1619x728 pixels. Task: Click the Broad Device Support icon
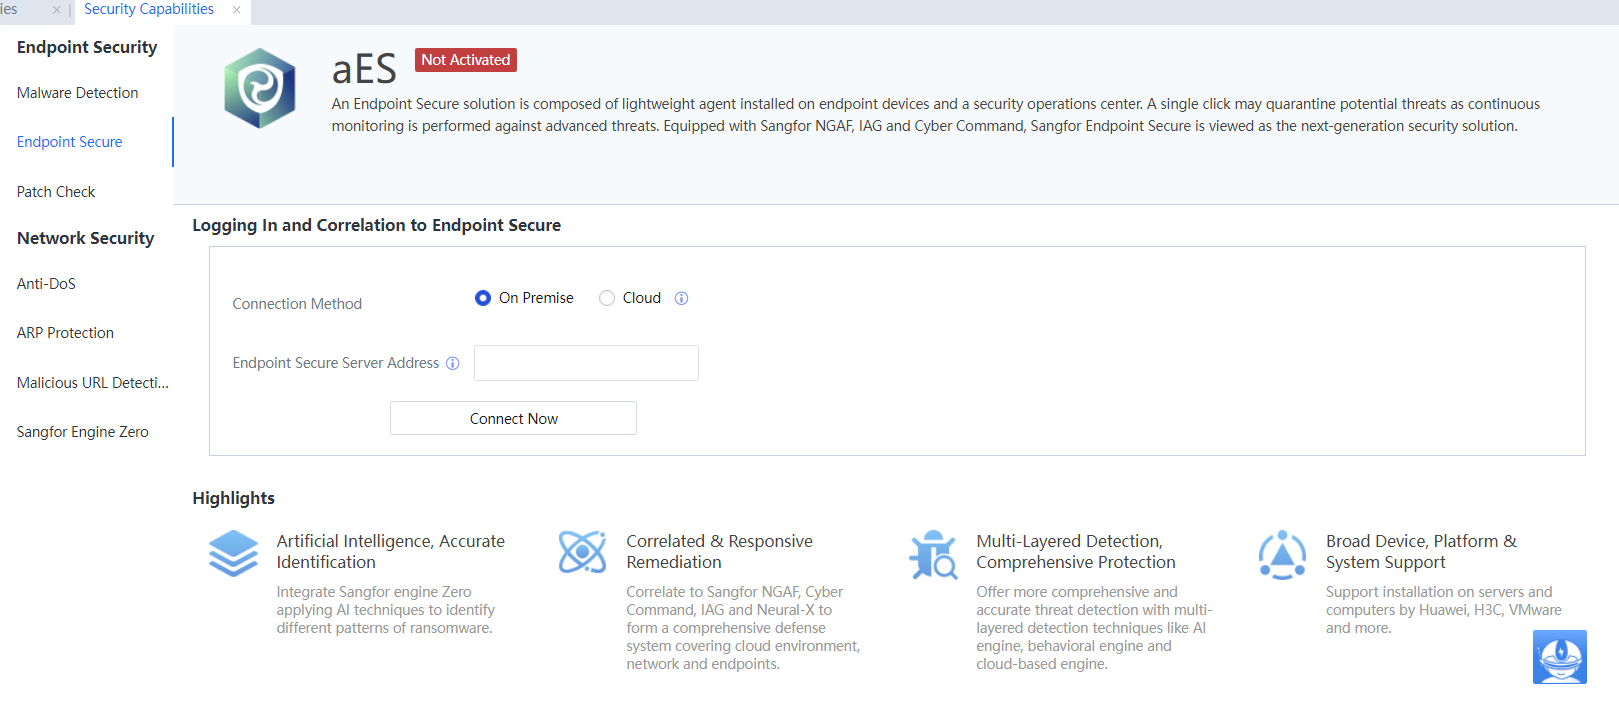[x=1282, y=554]
